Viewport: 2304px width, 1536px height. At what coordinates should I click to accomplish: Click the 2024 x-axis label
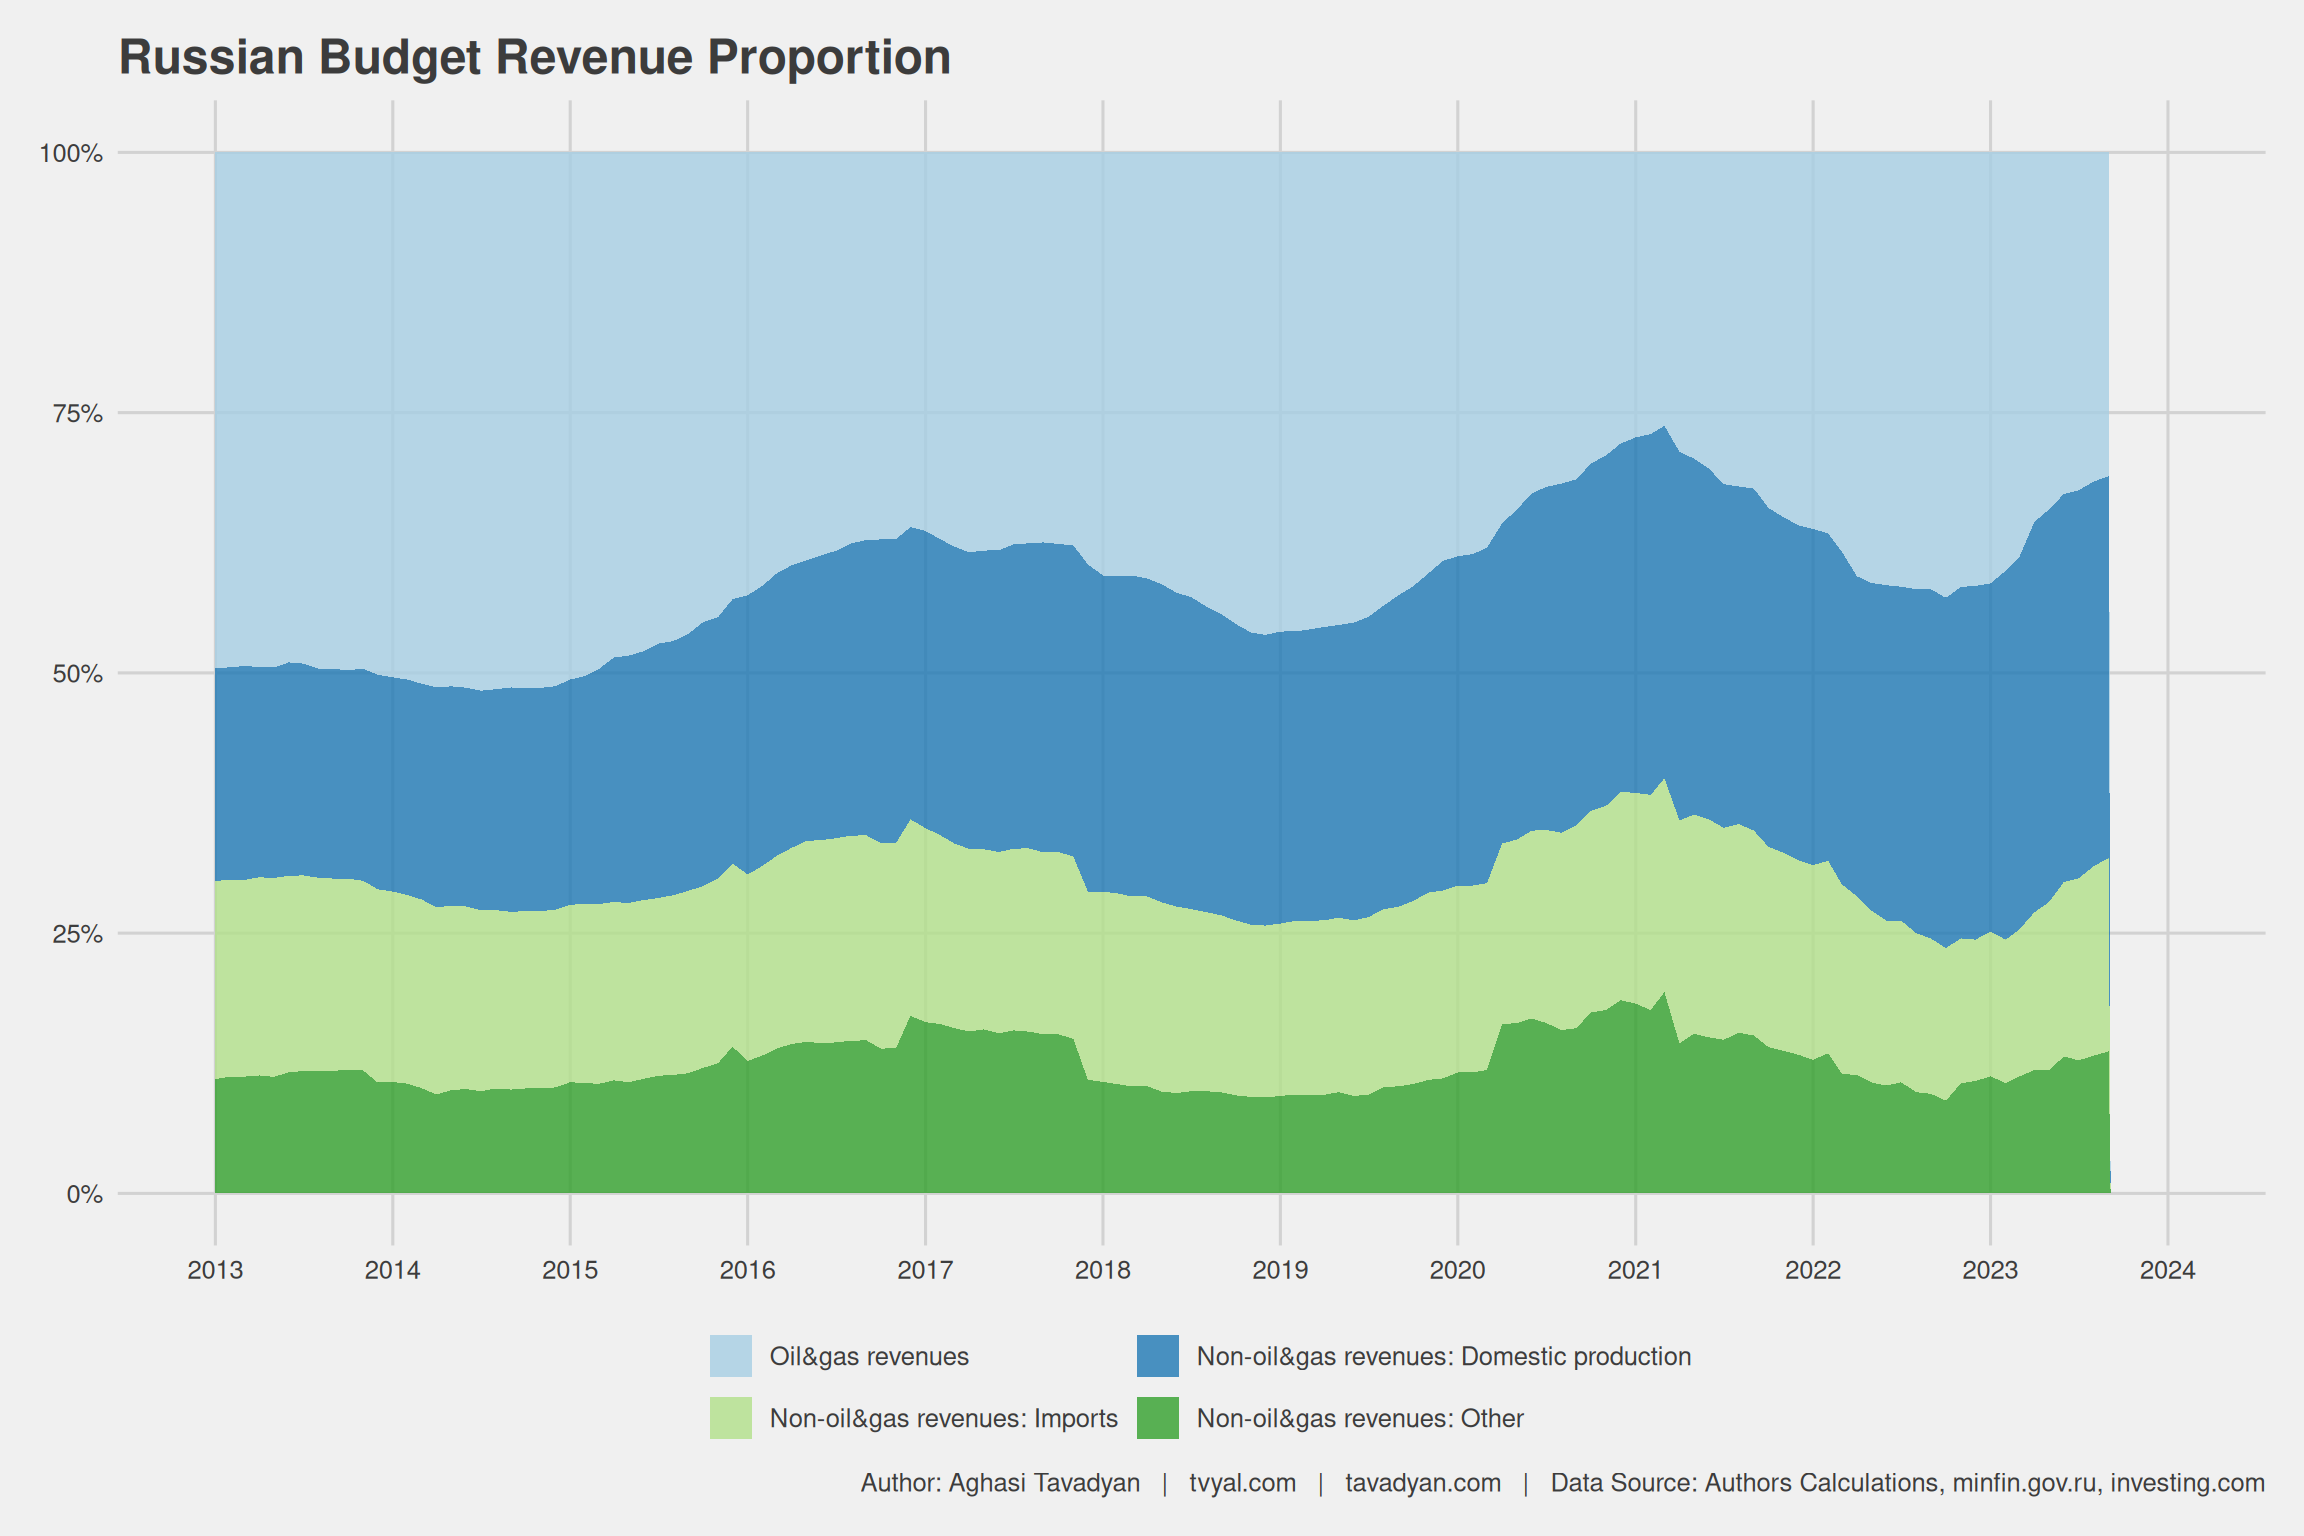click(x=2167, y=1270)
